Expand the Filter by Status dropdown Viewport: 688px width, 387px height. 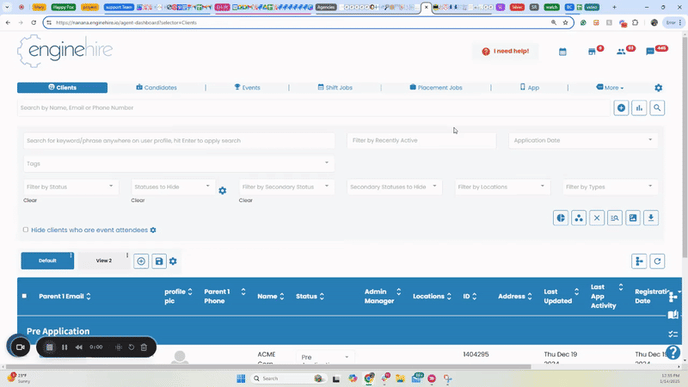(x=70, y=187)
